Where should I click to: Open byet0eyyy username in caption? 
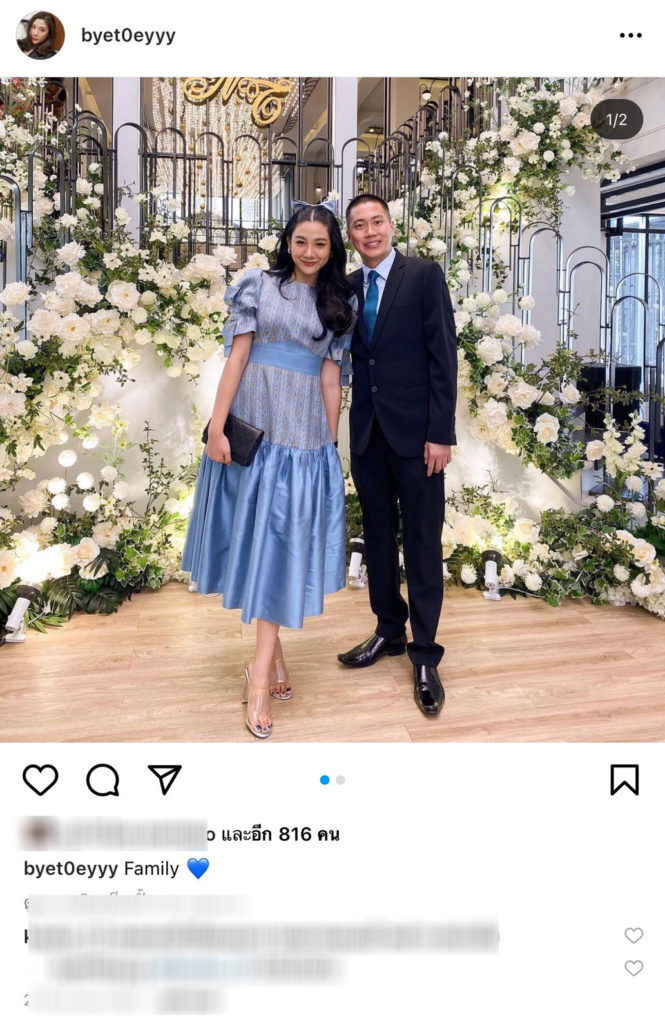71,869
